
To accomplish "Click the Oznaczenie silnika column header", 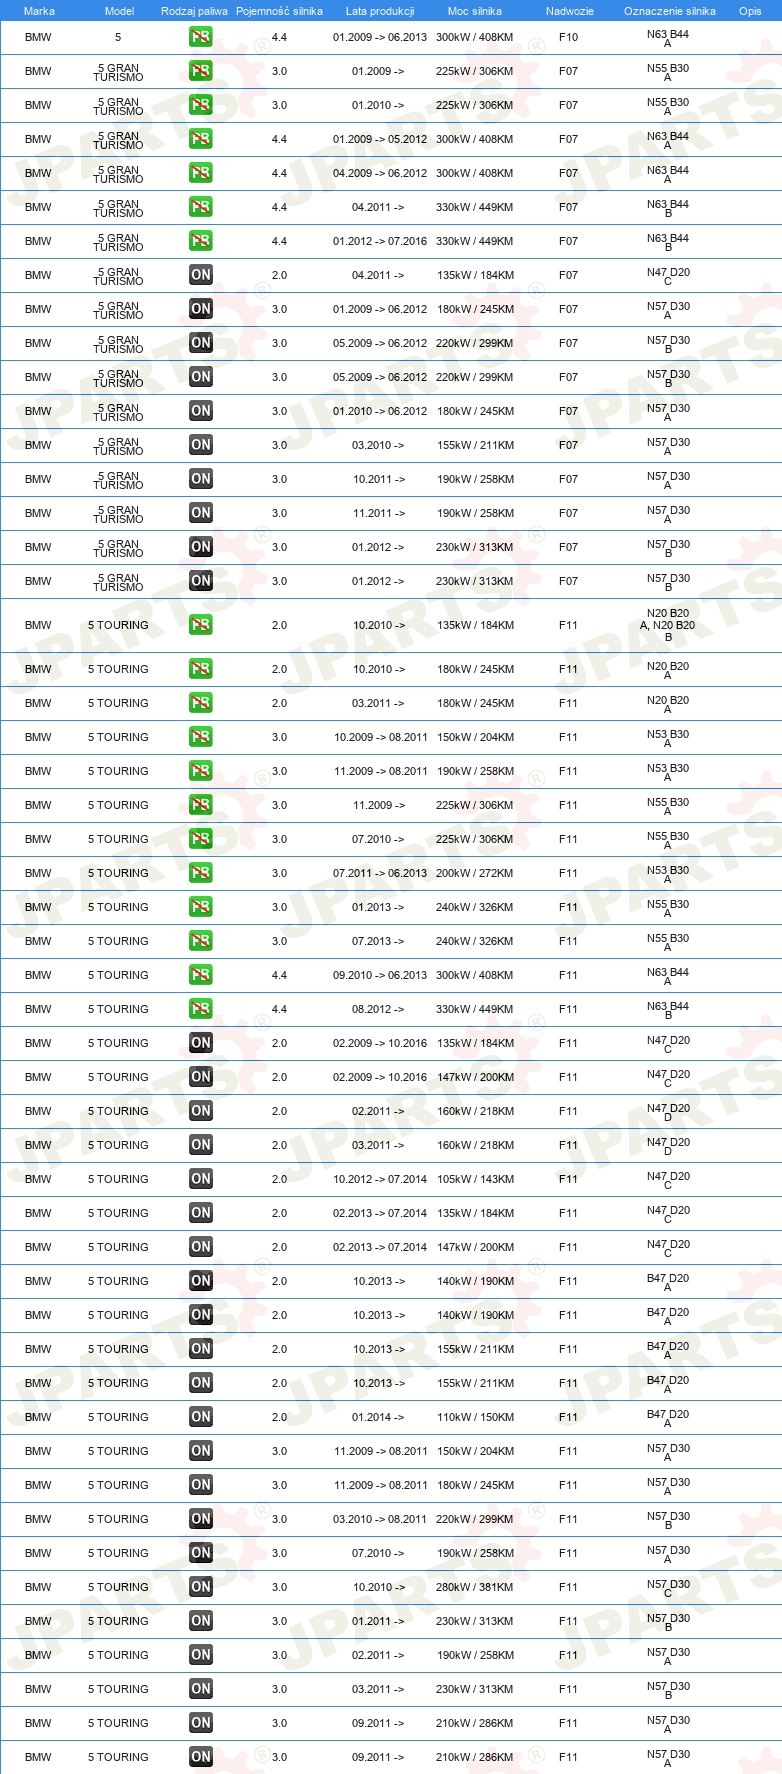I will pos(669,11).
